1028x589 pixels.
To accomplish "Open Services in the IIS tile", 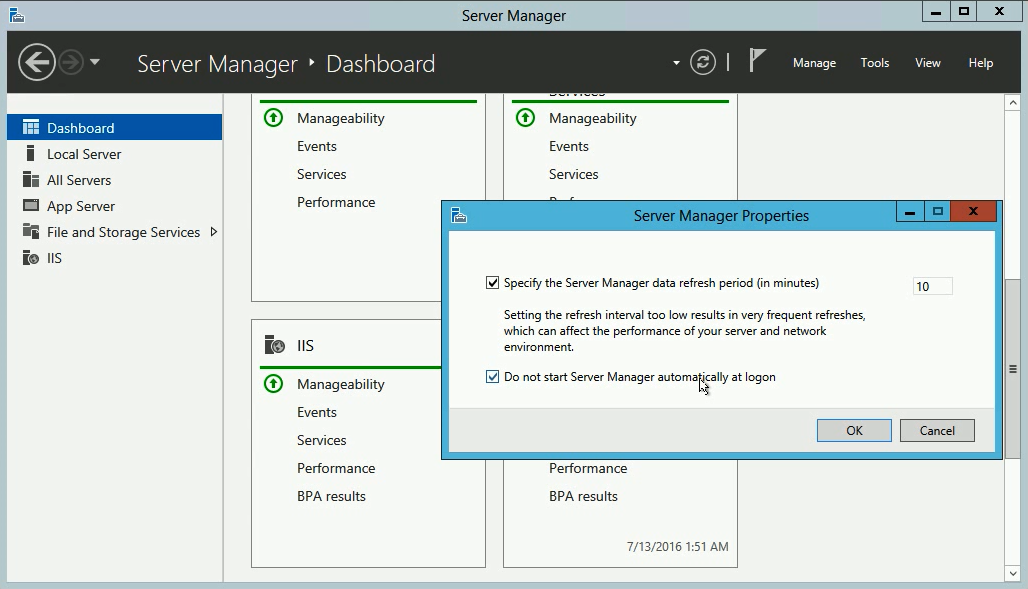I will coord(321,440).
